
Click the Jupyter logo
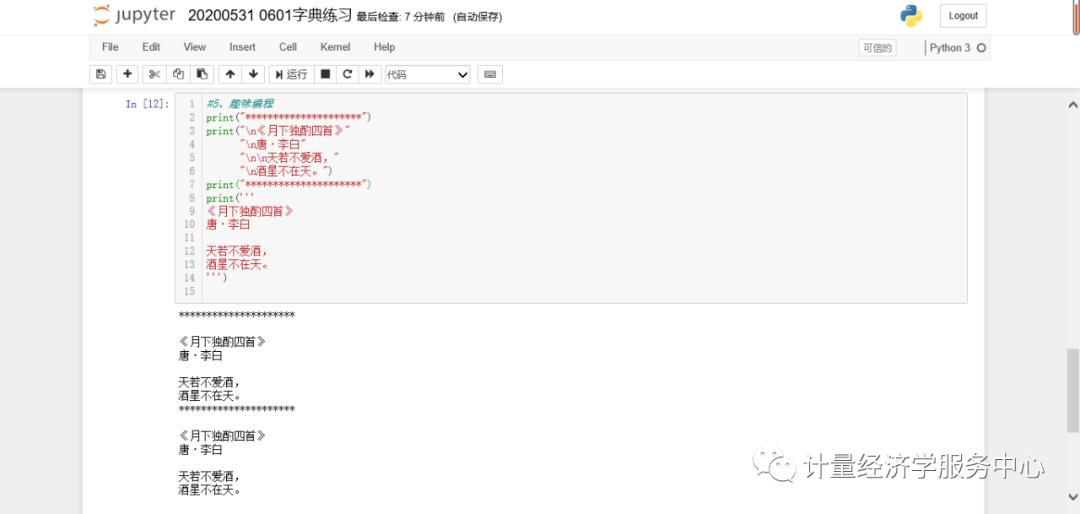point(134,15)
